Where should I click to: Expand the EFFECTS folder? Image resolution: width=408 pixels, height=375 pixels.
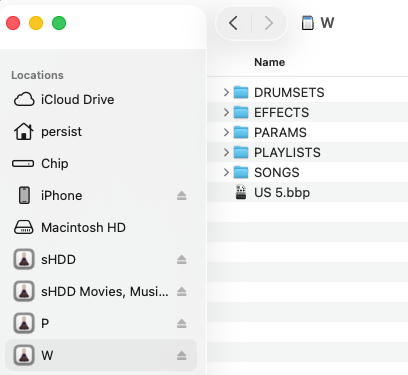click(226, 112)
